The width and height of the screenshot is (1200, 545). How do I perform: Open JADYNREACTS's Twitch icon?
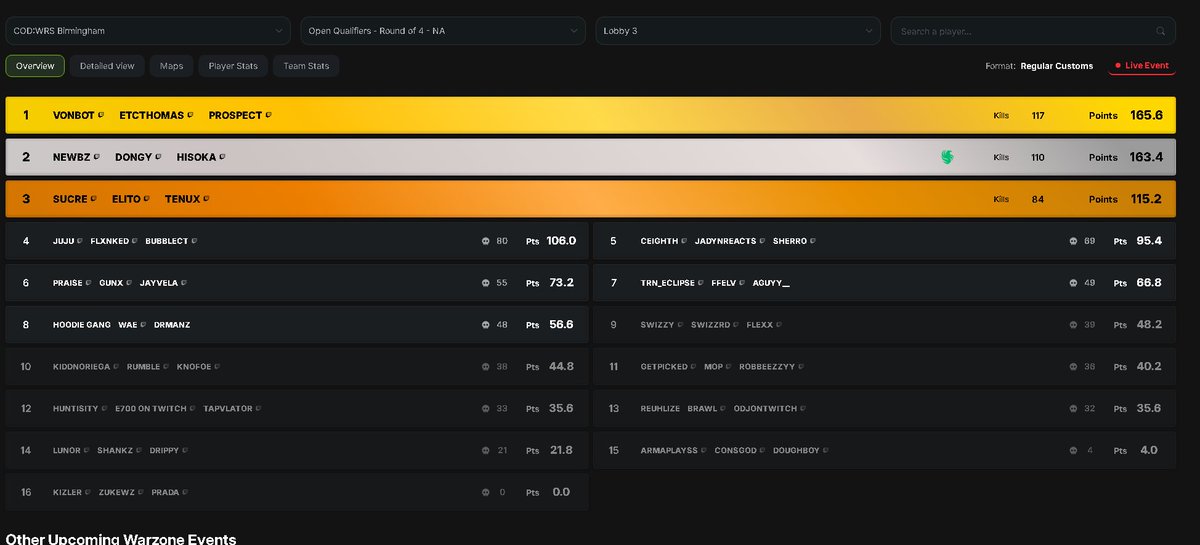click(x=763, y=241)
